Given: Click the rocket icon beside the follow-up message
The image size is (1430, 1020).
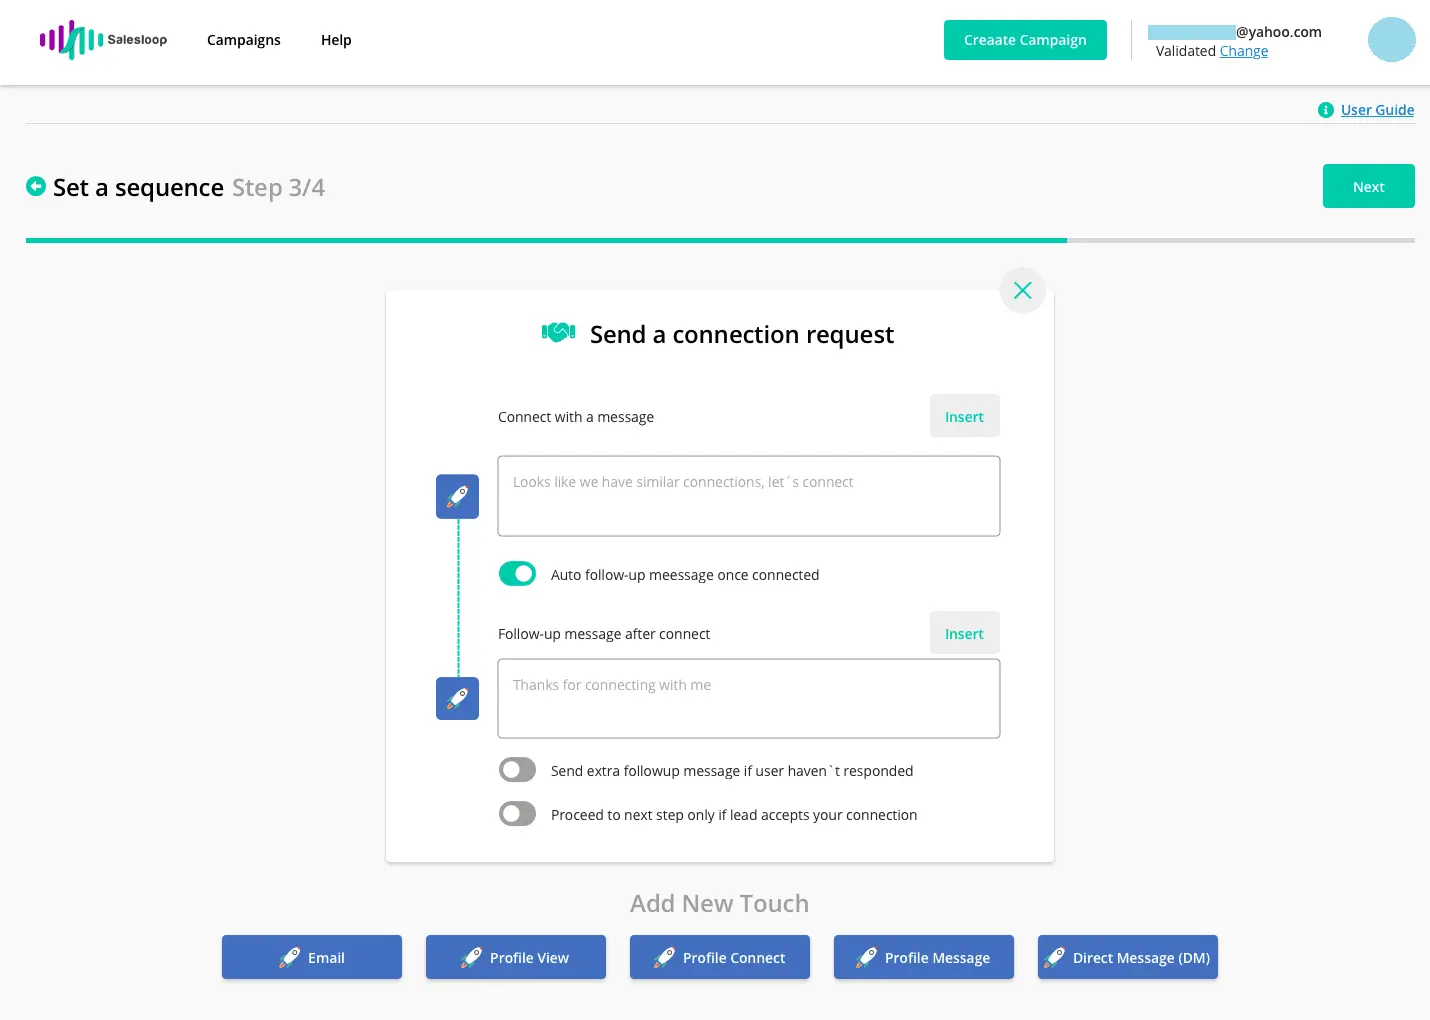Looking at the screenshot, I should coord(457,698).
